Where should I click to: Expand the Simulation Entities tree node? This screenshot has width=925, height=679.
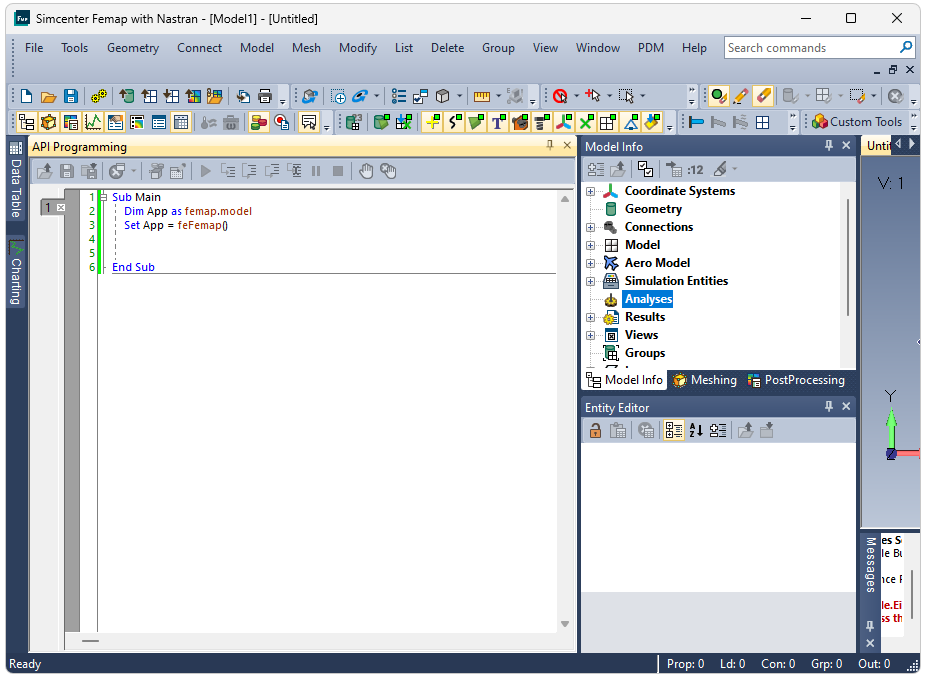click(x=591, y=281)
